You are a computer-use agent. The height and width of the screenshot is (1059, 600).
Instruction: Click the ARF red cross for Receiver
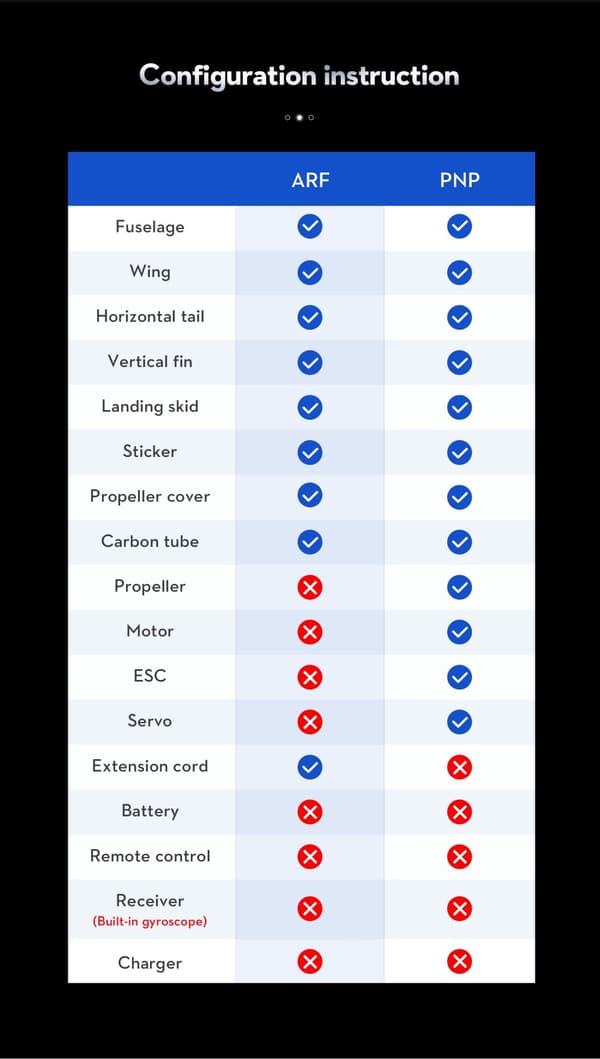(309, 909)
